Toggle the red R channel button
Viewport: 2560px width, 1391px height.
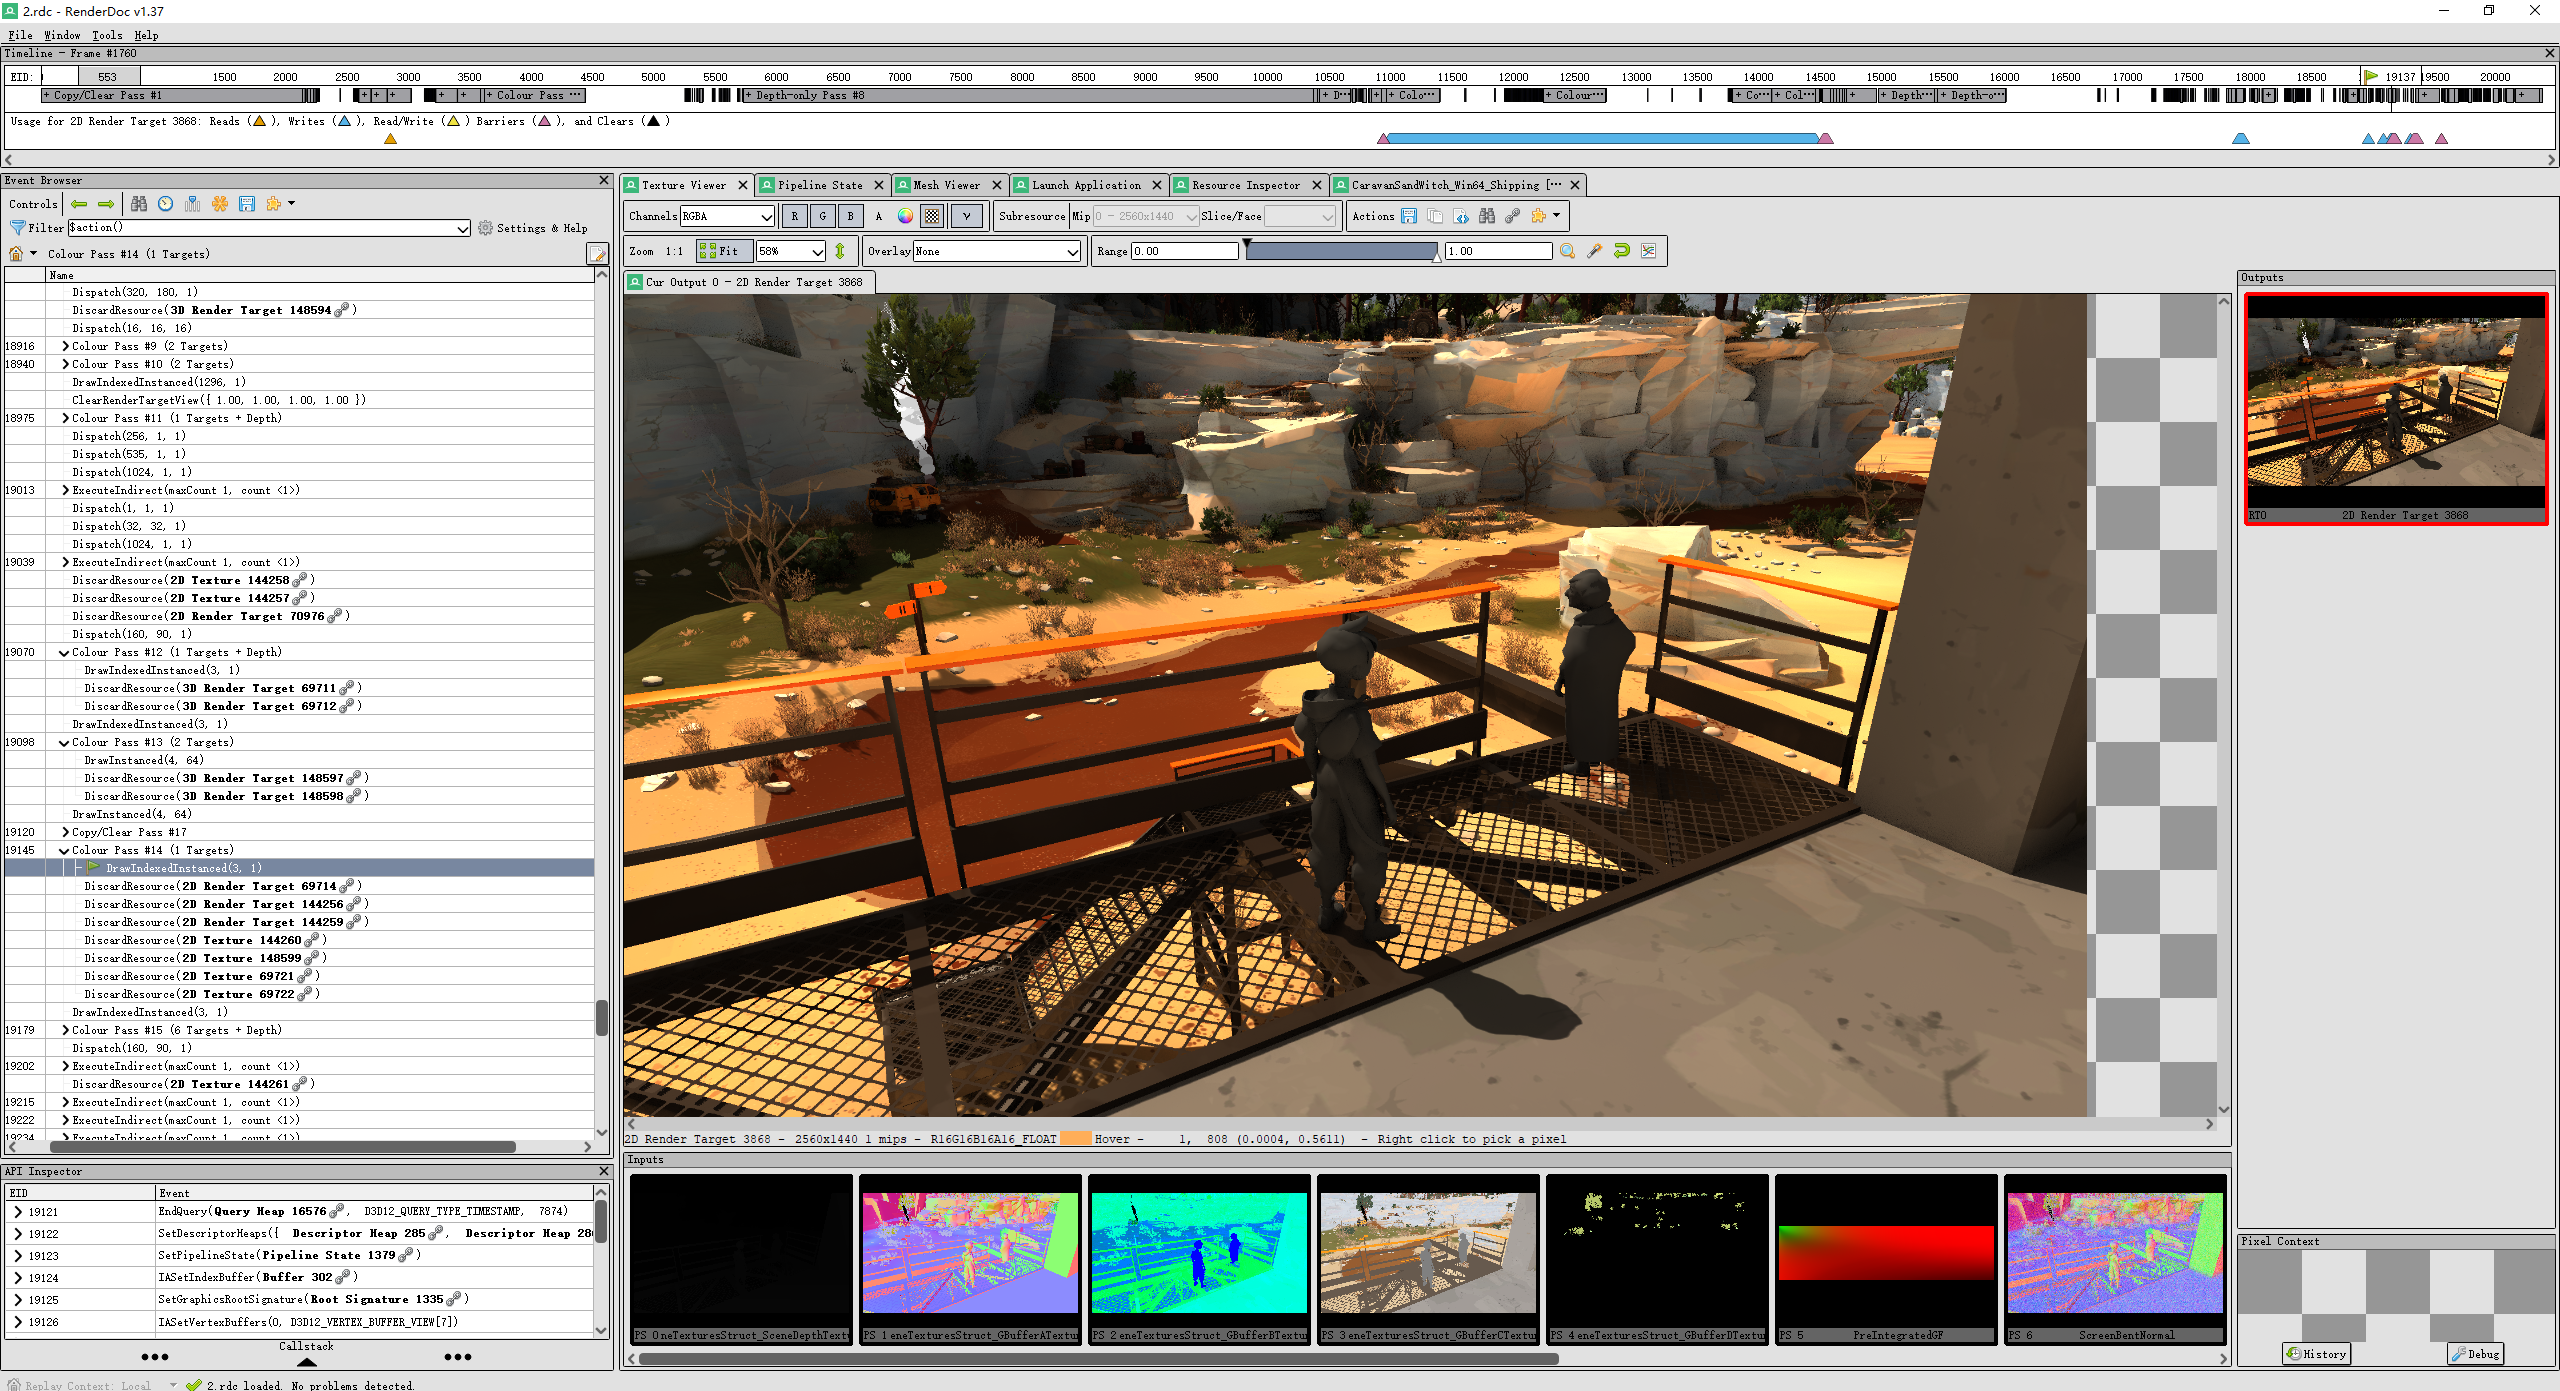click(795, 216)
